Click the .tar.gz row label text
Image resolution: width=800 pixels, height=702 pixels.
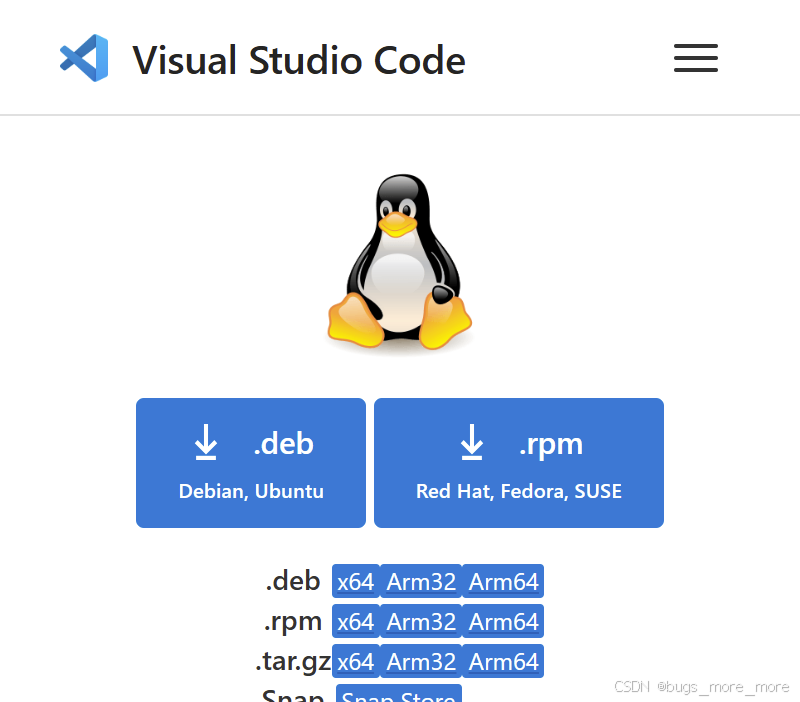293,663
